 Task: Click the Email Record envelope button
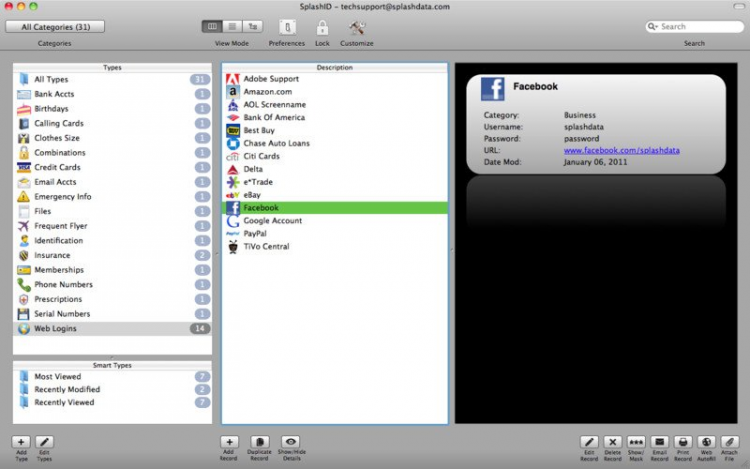pos(659,442)
